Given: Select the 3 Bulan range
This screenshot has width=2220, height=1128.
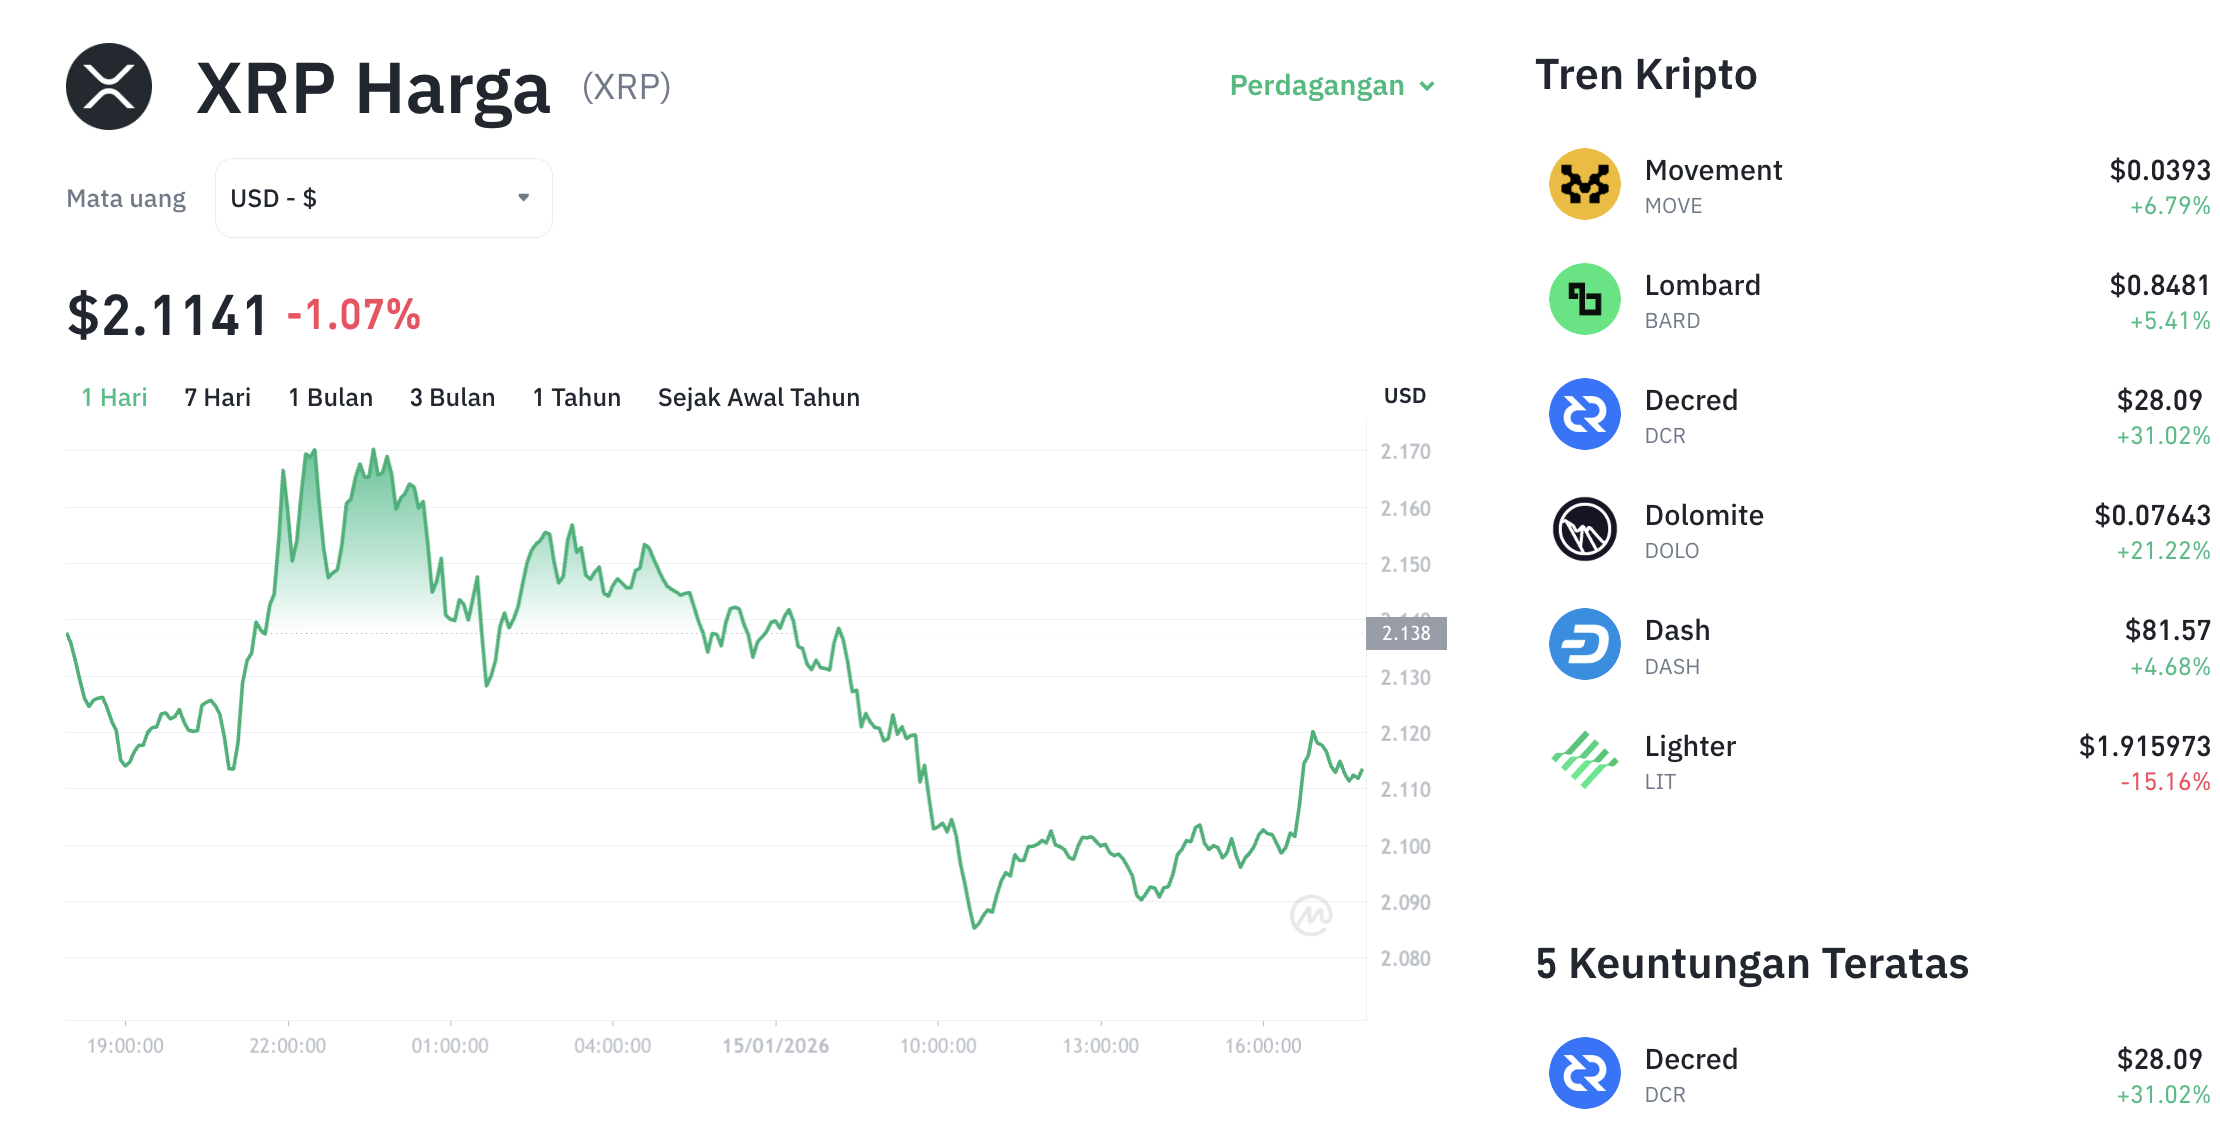Looking at the screenshot, I should [452, 397].
